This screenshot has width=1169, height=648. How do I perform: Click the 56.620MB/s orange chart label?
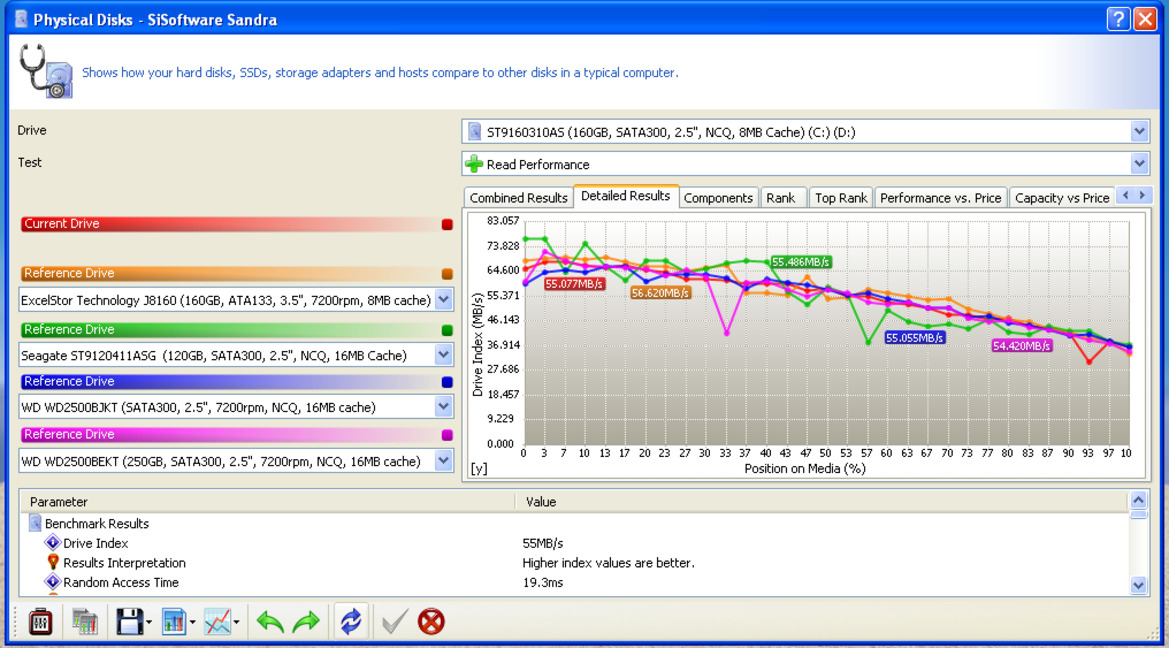click(x=660, y=293)
